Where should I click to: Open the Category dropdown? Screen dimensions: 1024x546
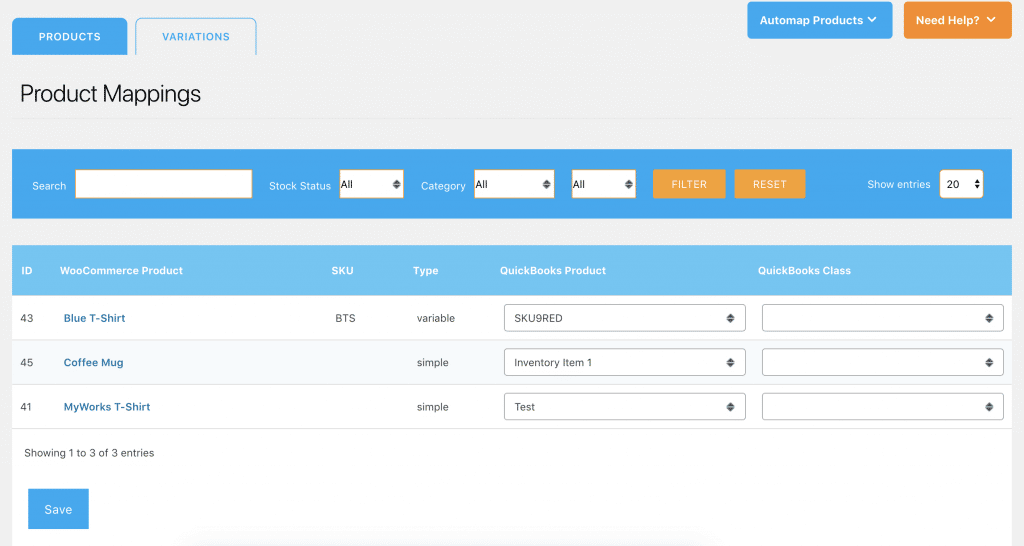(514, 184)
